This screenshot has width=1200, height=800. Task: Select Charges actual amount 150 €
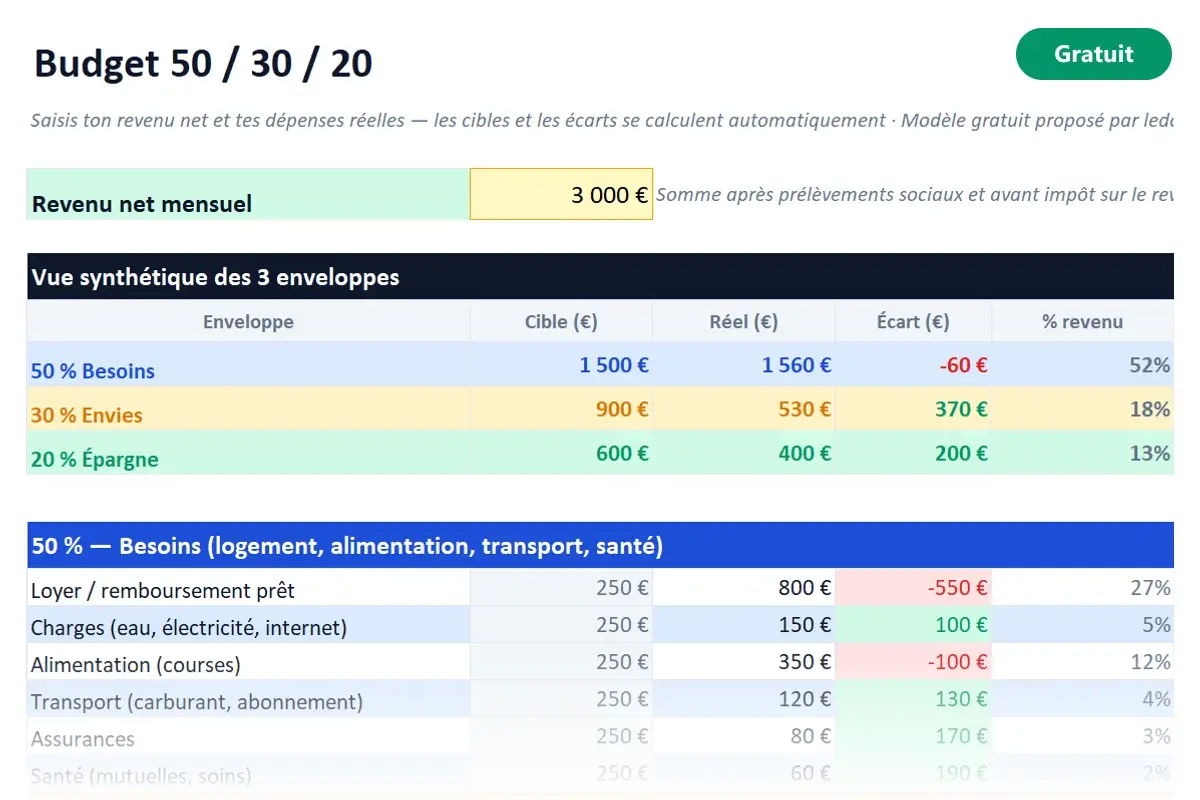click(744, 625)
